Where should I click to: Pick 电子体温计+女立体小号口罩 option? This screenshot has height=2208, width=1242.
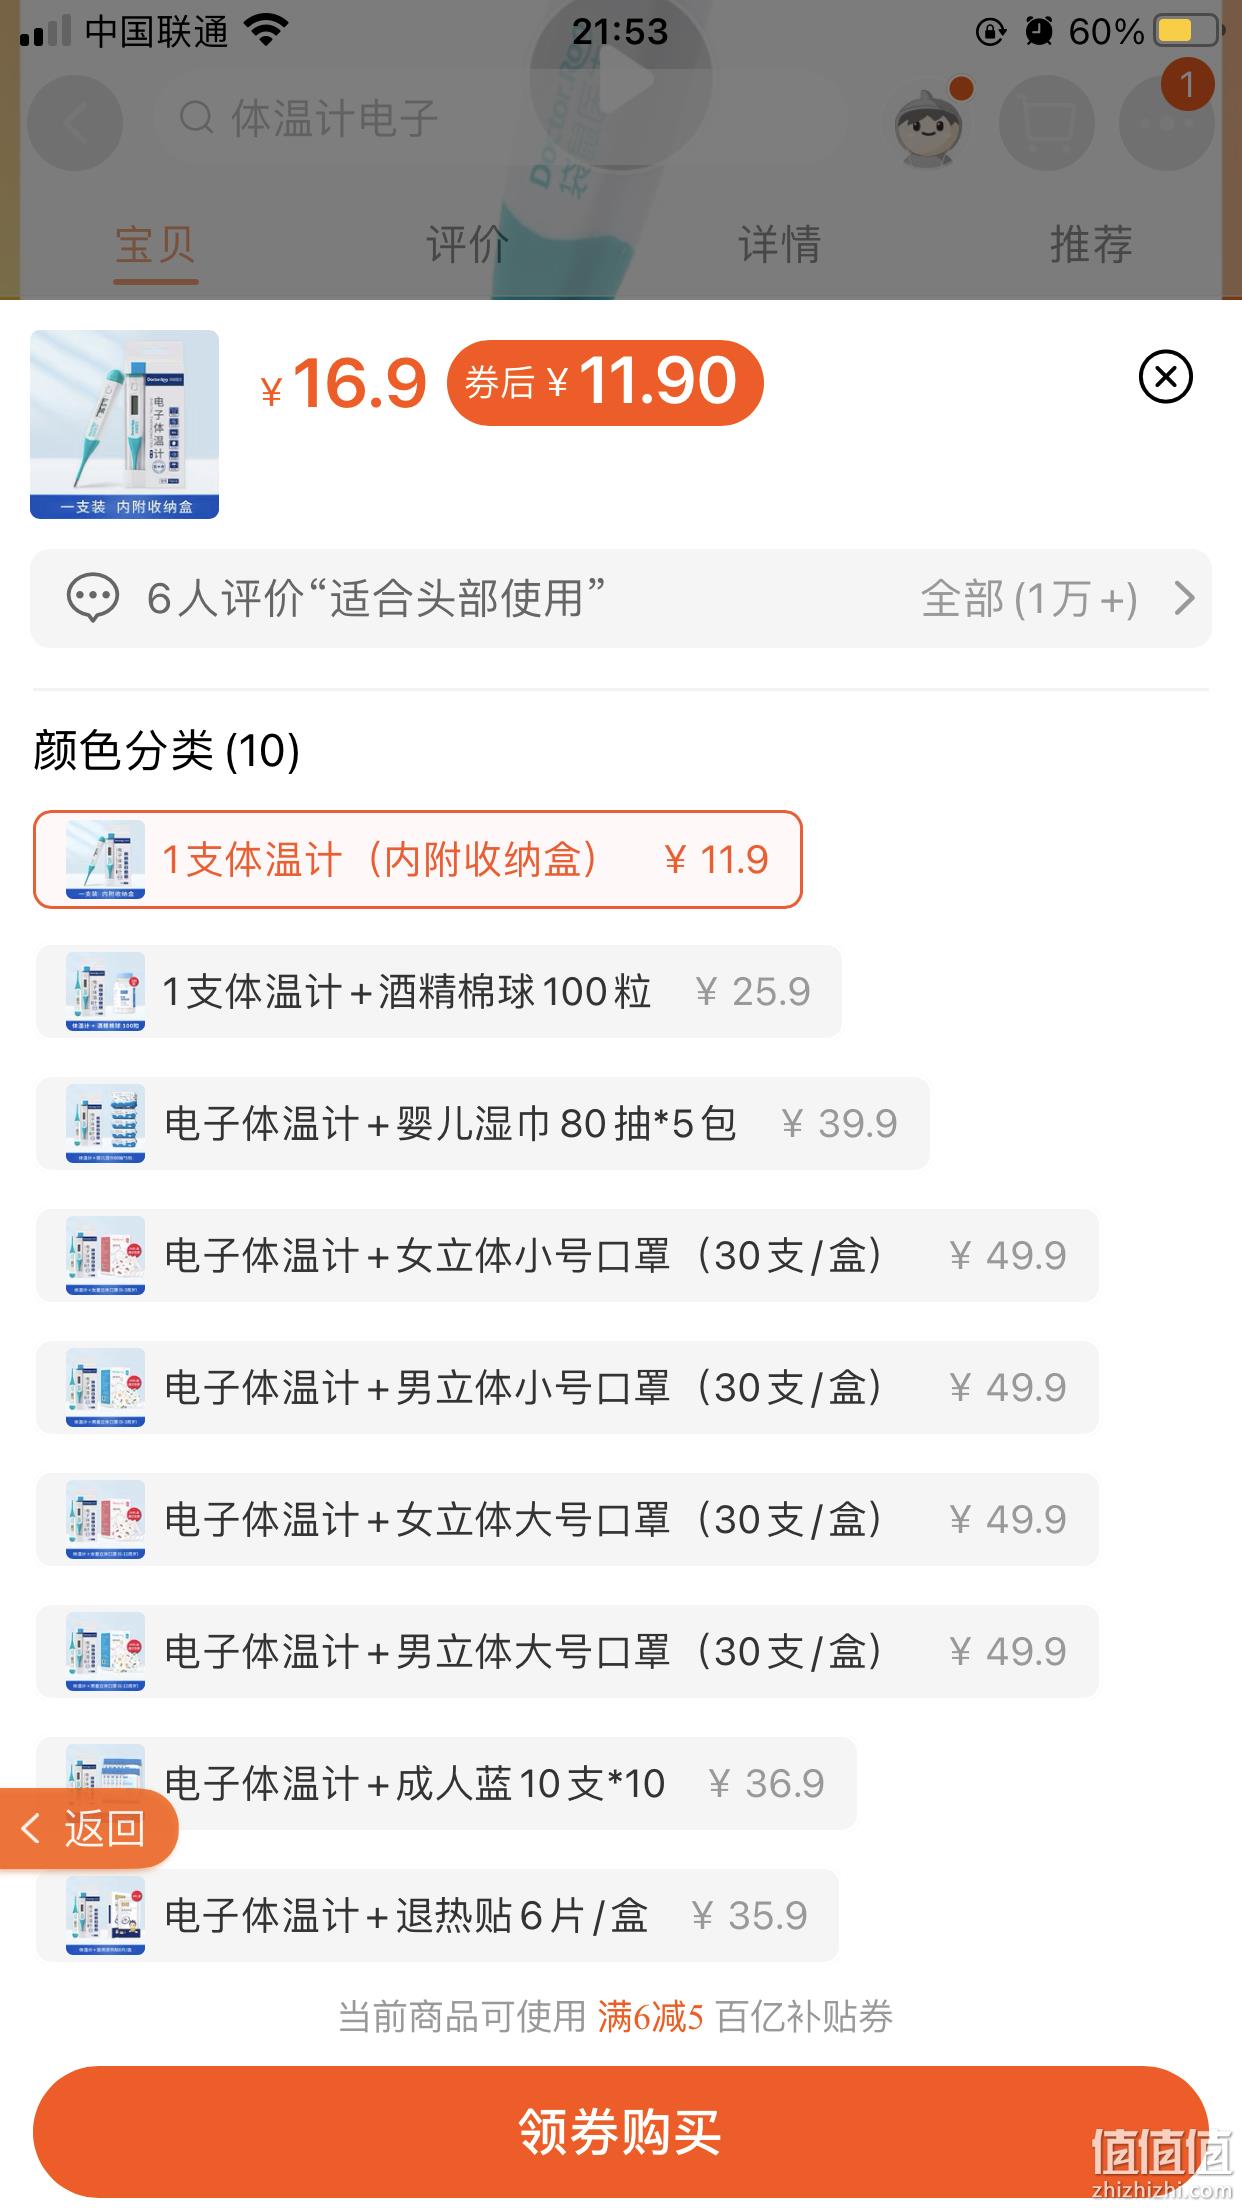click(x=567, y=1255)
